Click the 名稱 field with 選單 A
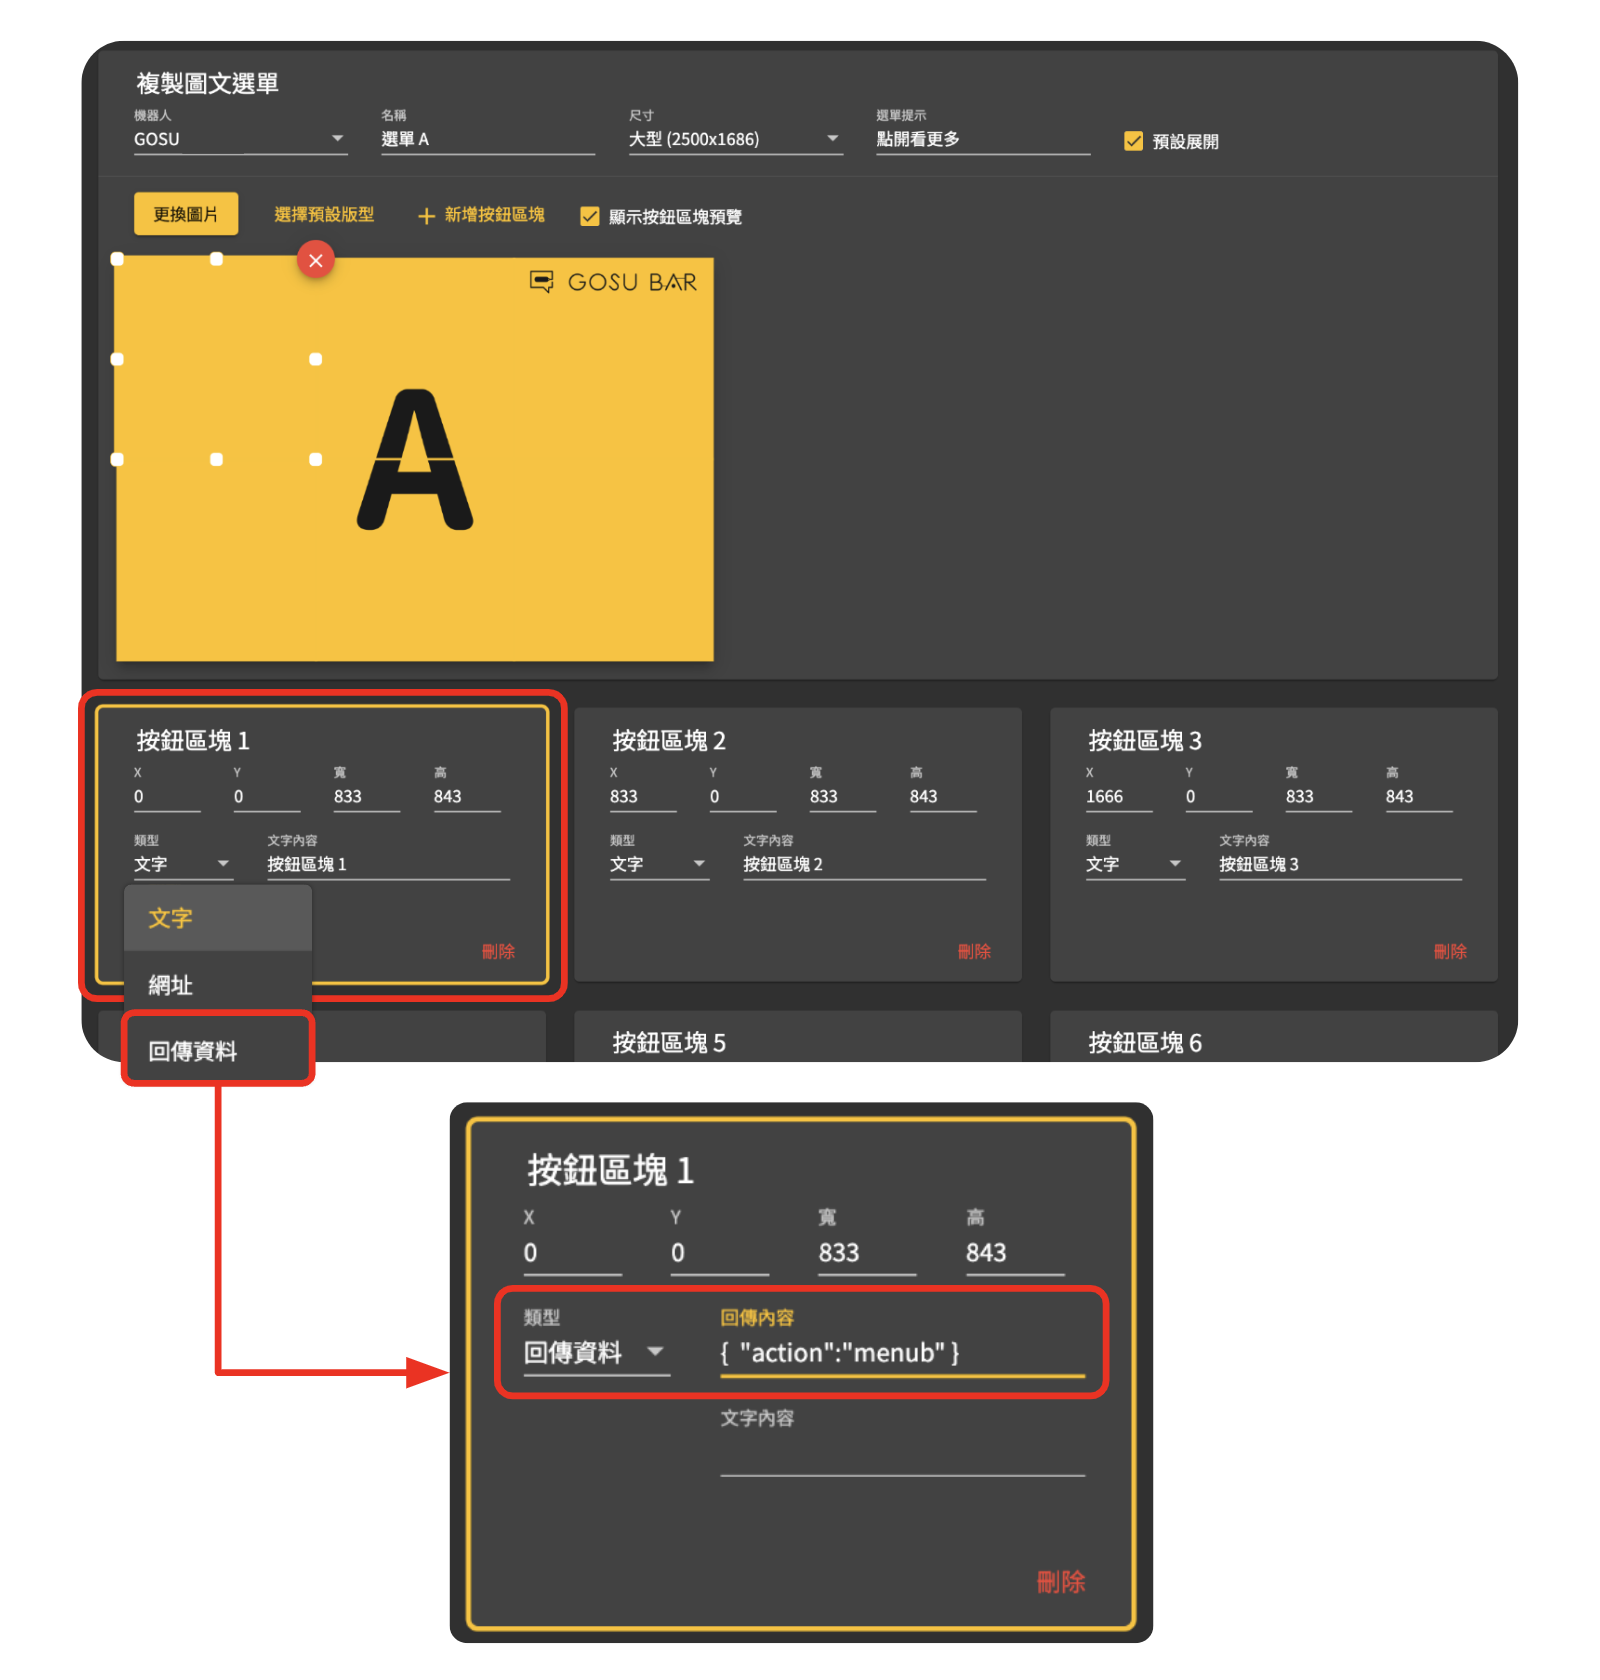The width and height of the screenshot is (1600, 1680). (488, 139)
